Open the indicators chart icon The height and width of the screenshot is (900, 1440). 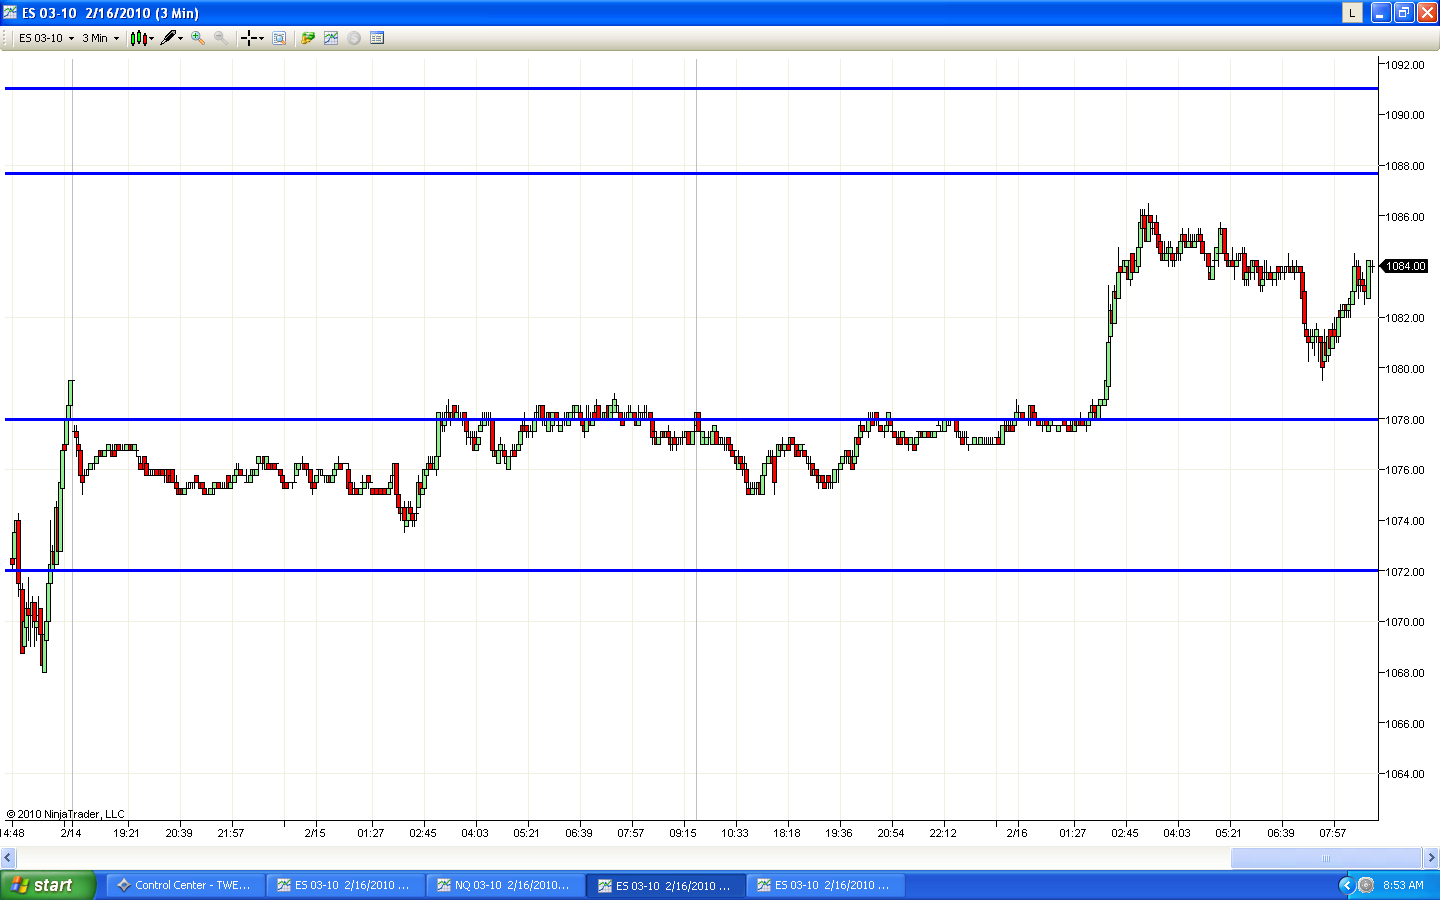coord(331,38)
